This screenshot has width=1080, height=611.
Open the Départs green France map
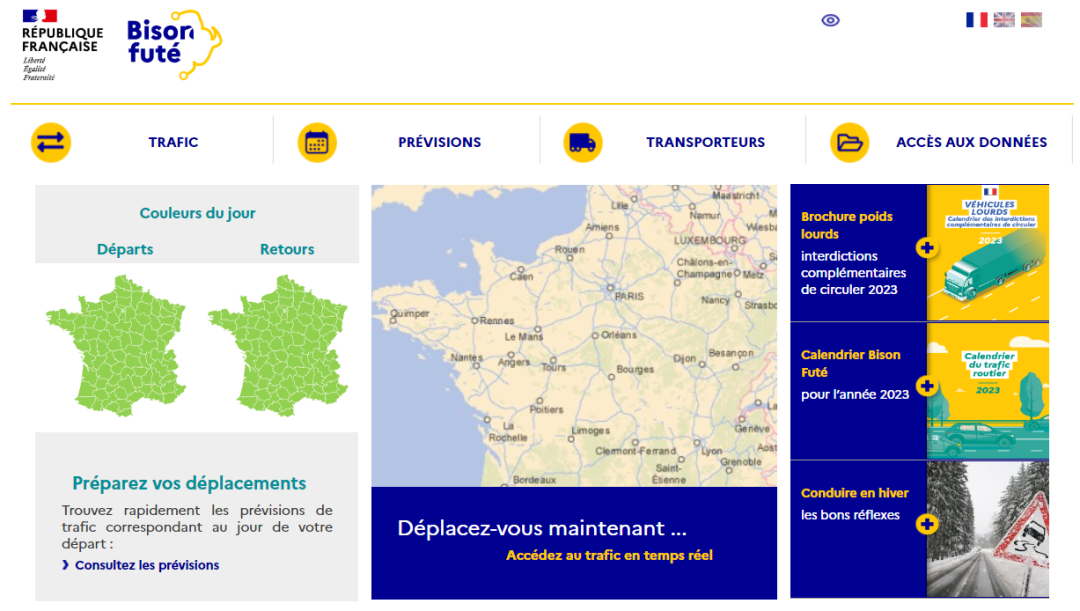click(116, 346)
